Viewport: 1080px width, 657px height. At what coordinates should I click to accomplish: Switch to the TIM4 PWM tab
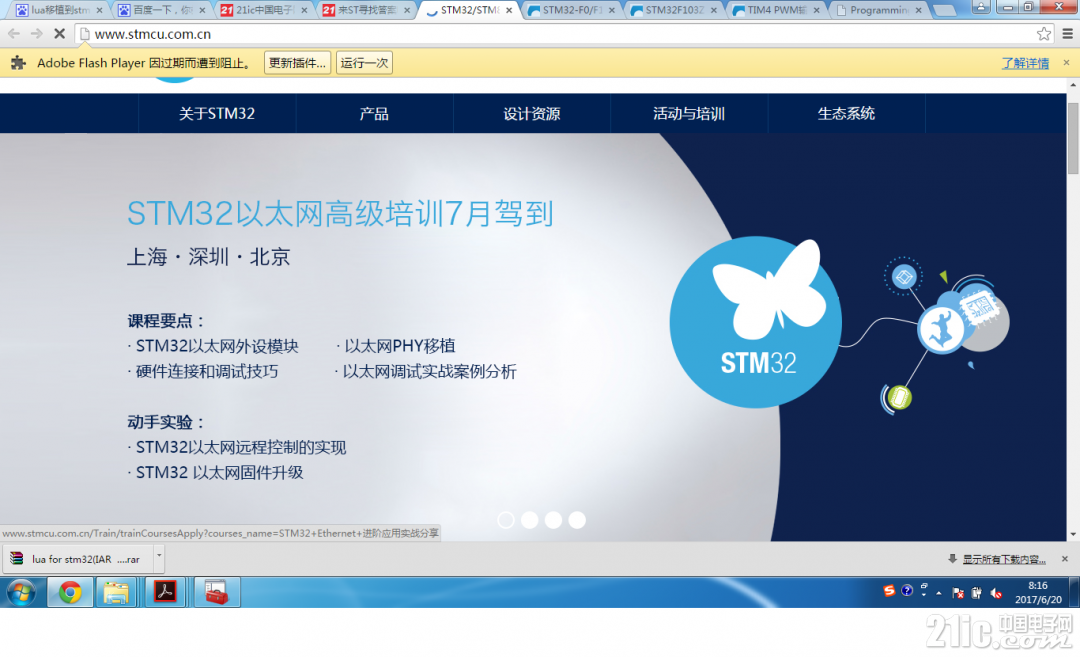(x=776, y=10)
